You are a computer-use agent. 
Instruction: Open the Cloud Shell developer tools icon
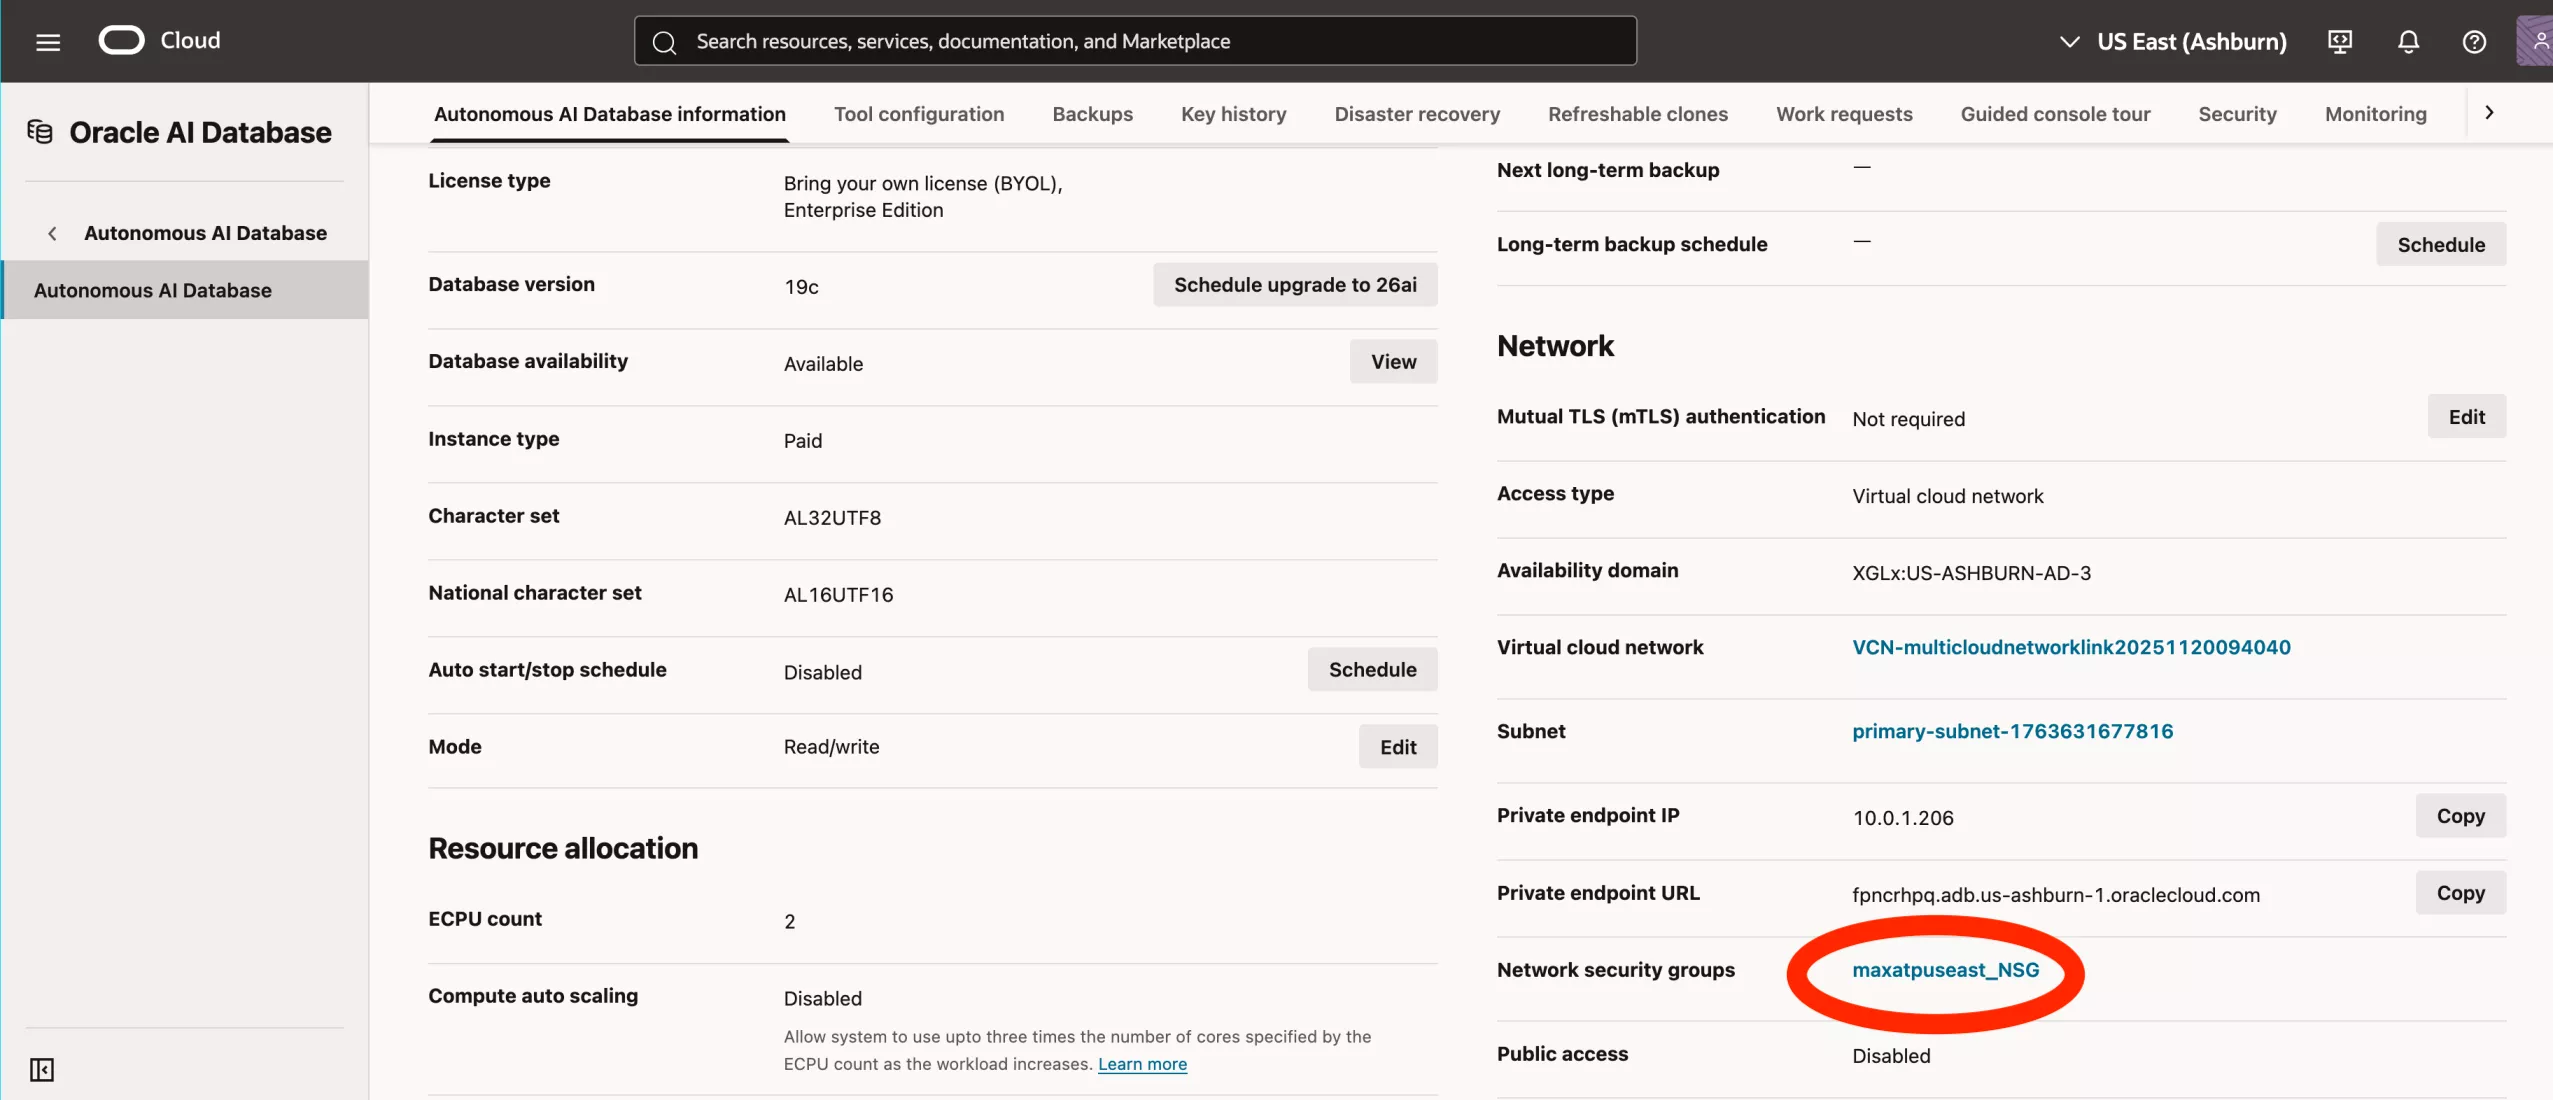2340,41
